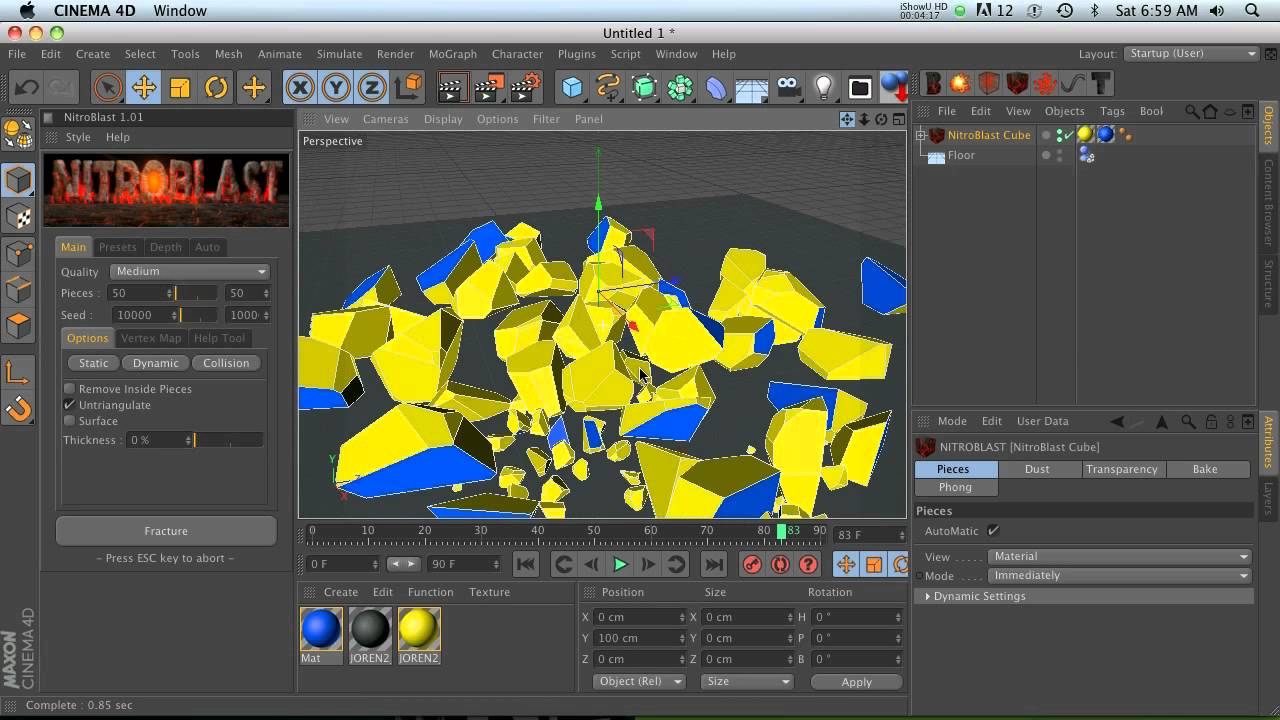Click the Make Editable icon in left palette
This screenshot has width=1280, height=720.
[18, 132]
